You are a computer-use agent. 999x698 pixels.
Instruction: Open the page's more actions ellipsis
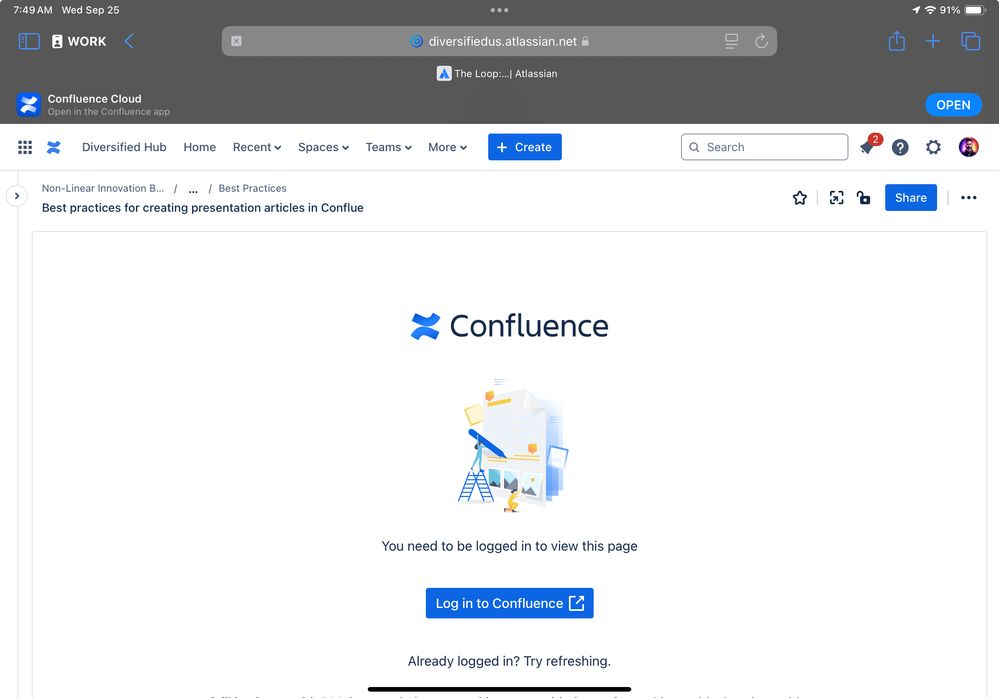[x=968, y=198]
